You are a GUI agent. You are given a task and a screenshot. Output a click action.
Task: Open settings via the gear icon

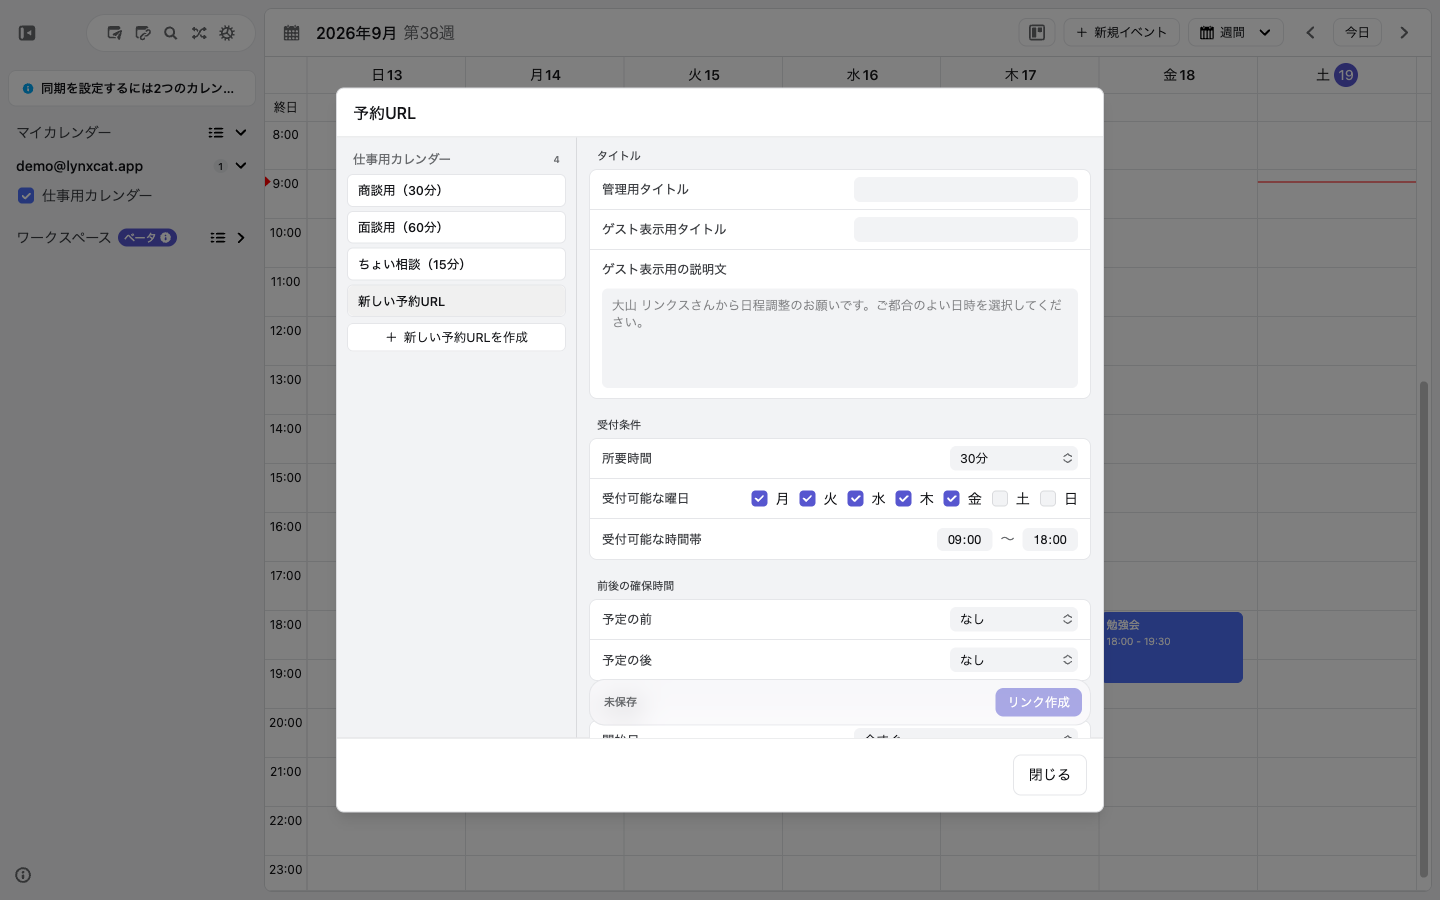pyautogui.click(x=227, y=33)
